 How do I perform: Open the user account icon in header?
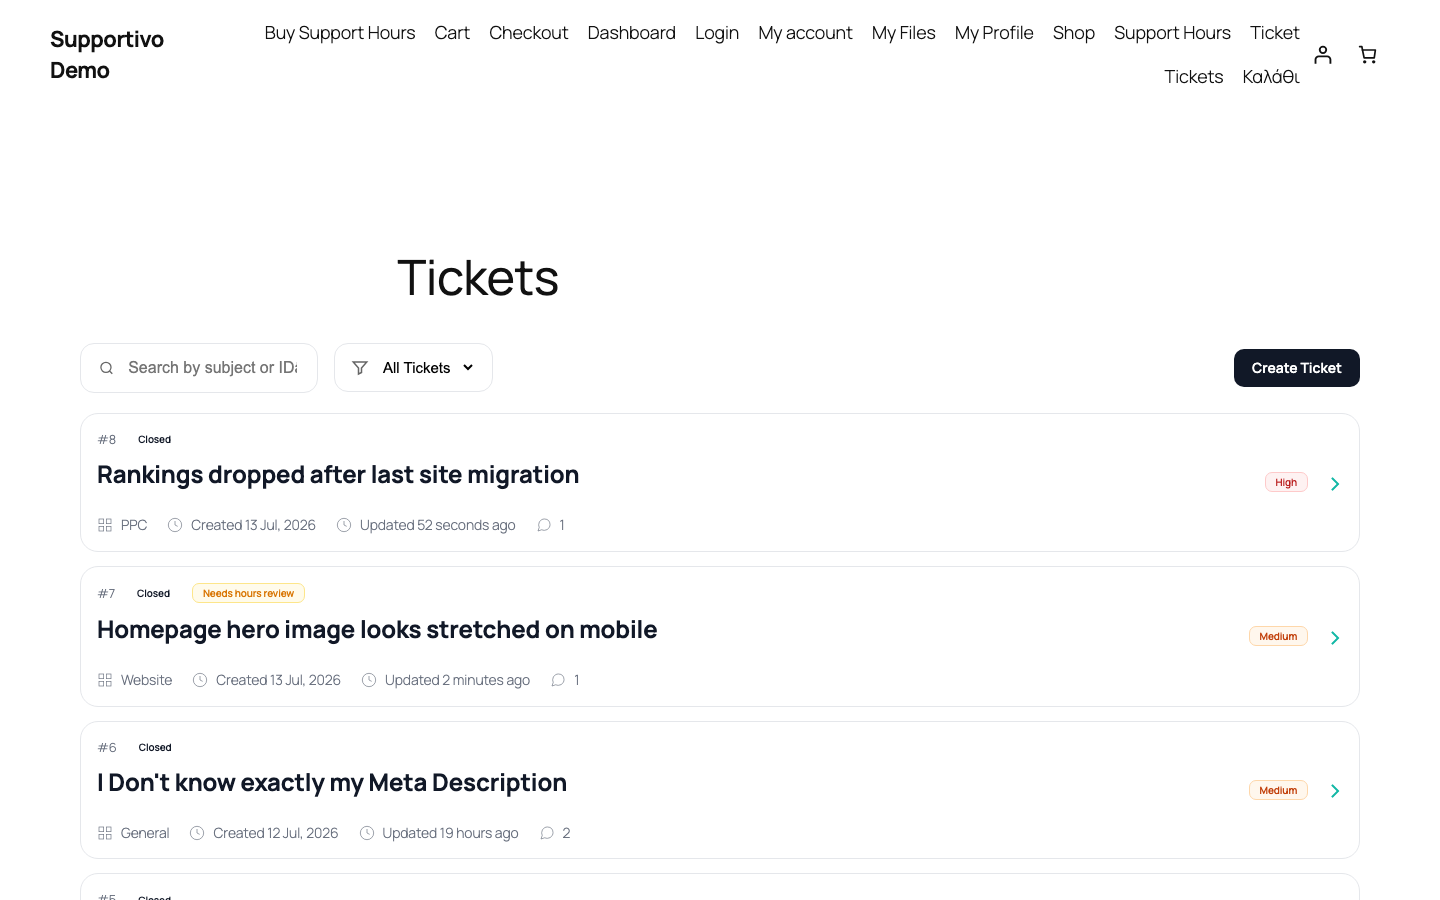(x=1323, y=55)
